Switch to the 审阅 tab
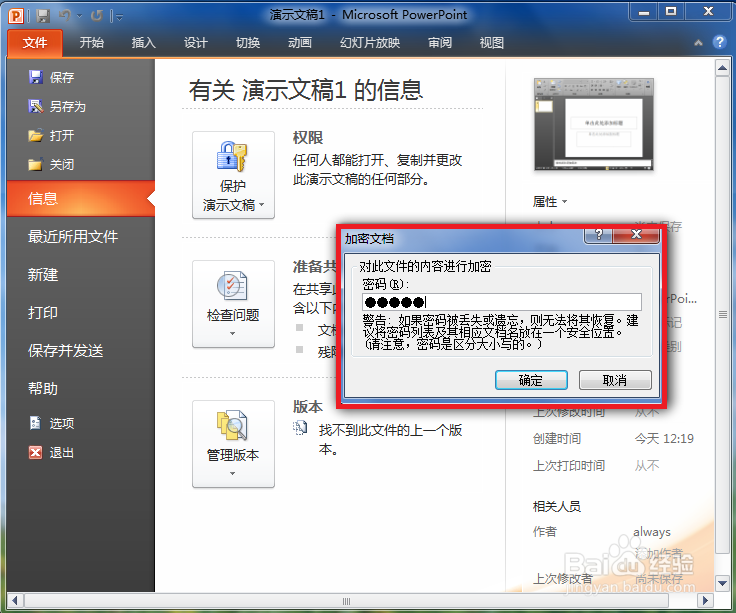The image size is (736, 613). click(440, 43)
